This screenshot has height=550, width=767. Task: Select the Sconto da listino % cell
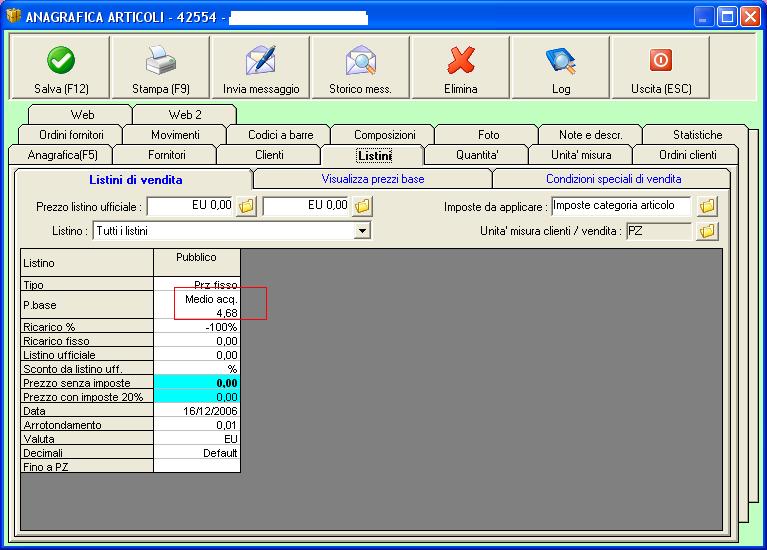[197, 368]
